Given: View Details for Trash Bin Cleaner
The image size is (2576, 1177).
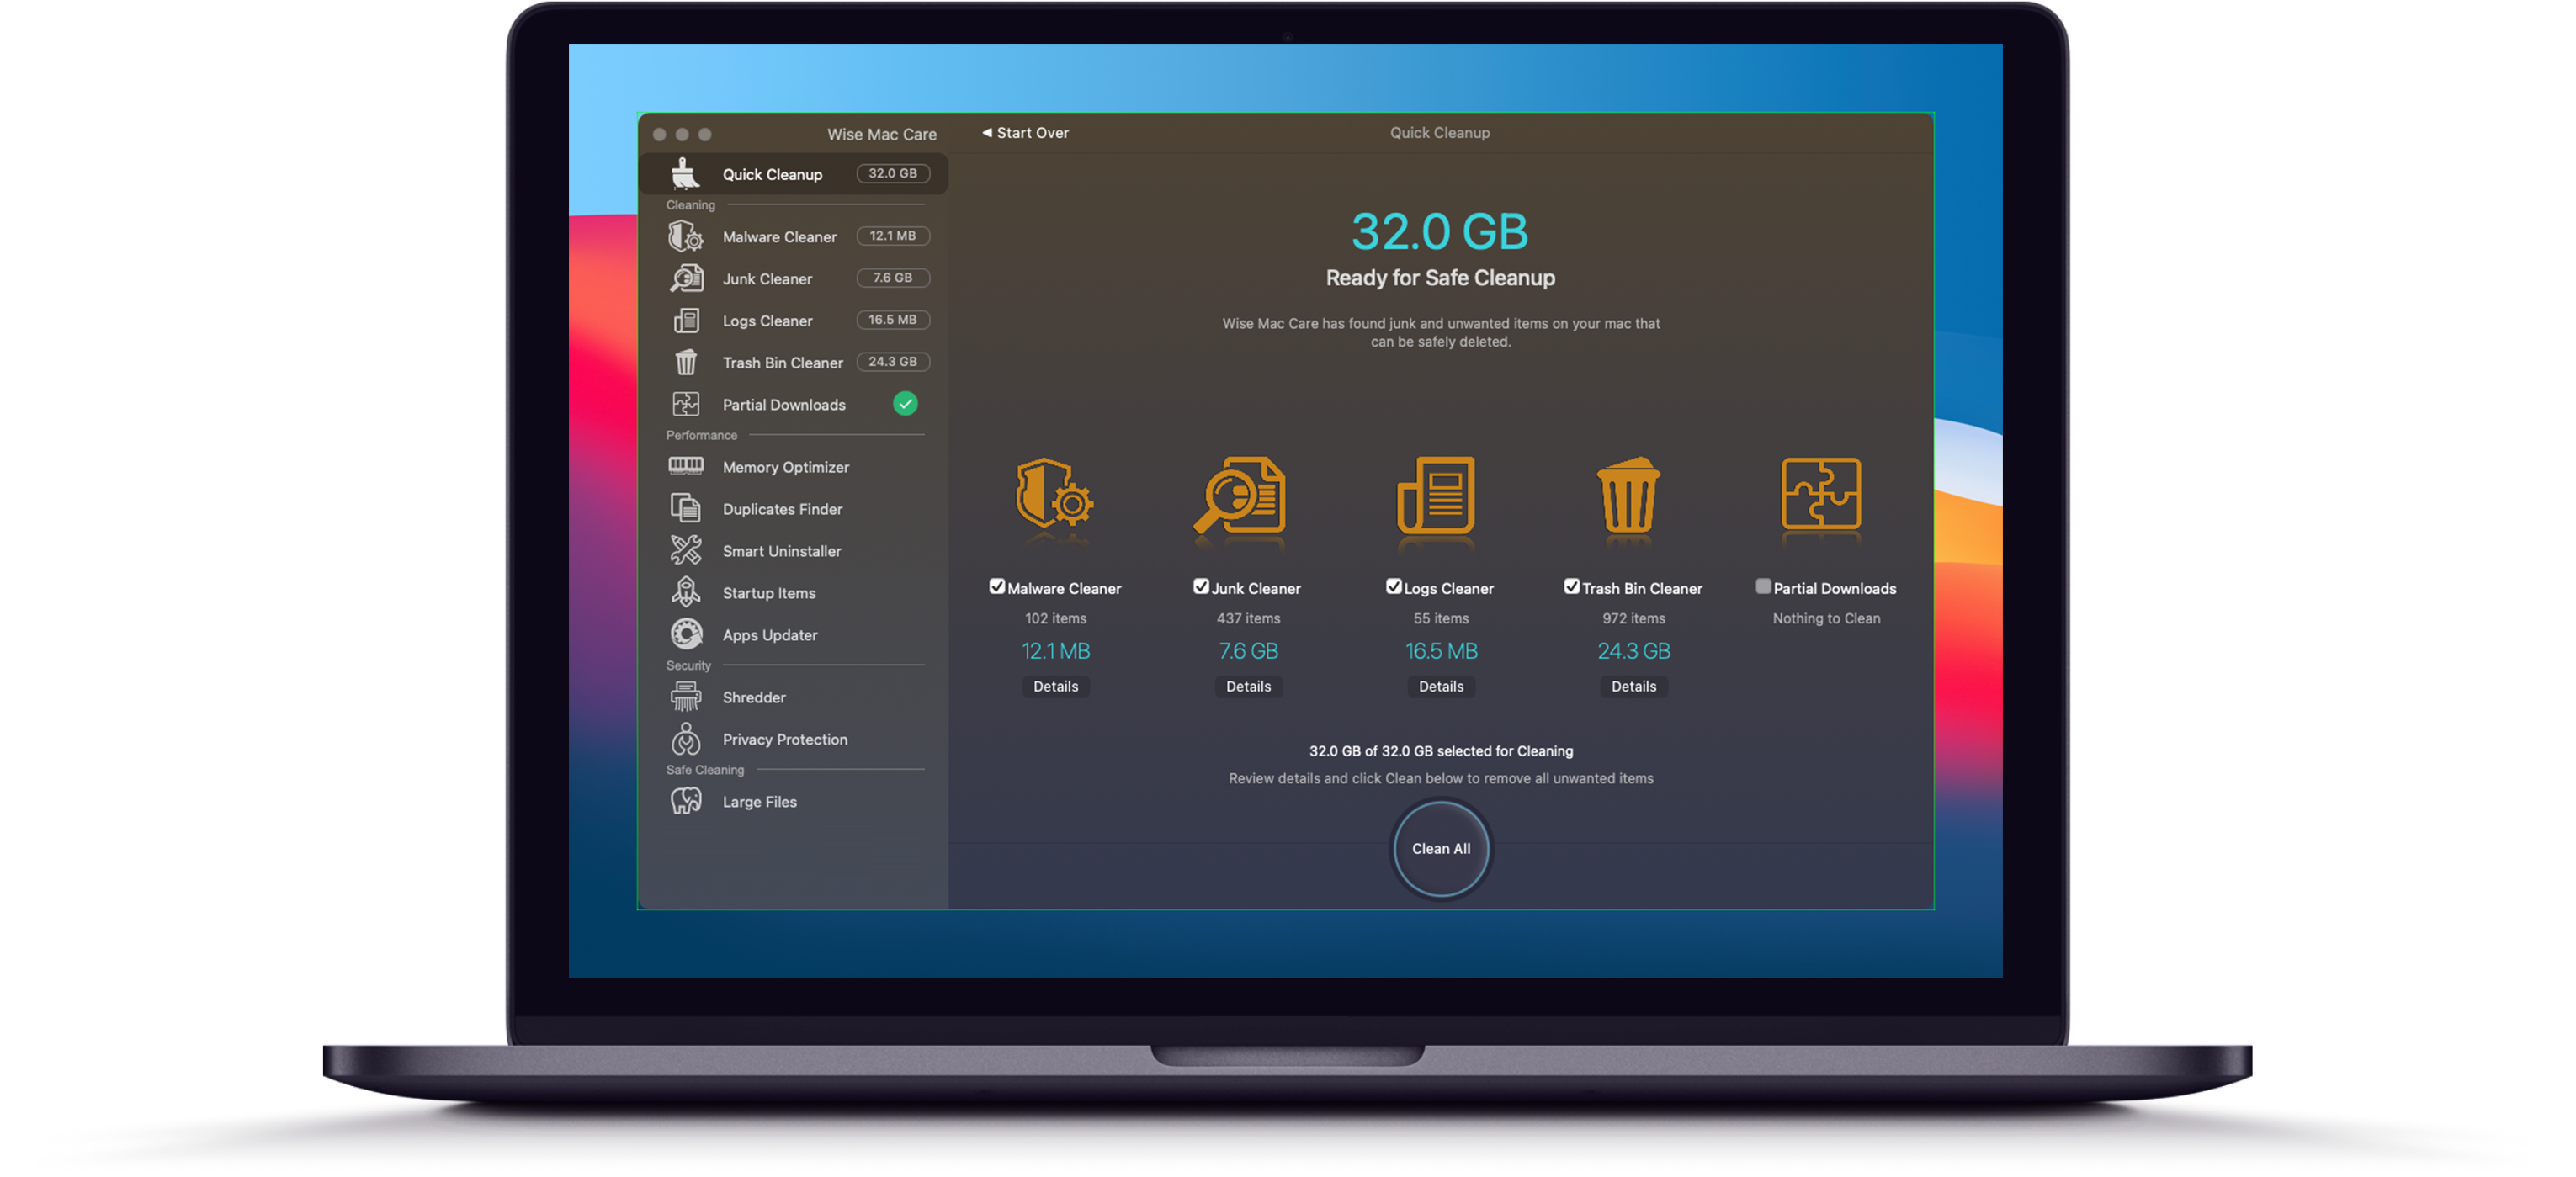Looking at the screenshot, I should tap(1634, 686).
